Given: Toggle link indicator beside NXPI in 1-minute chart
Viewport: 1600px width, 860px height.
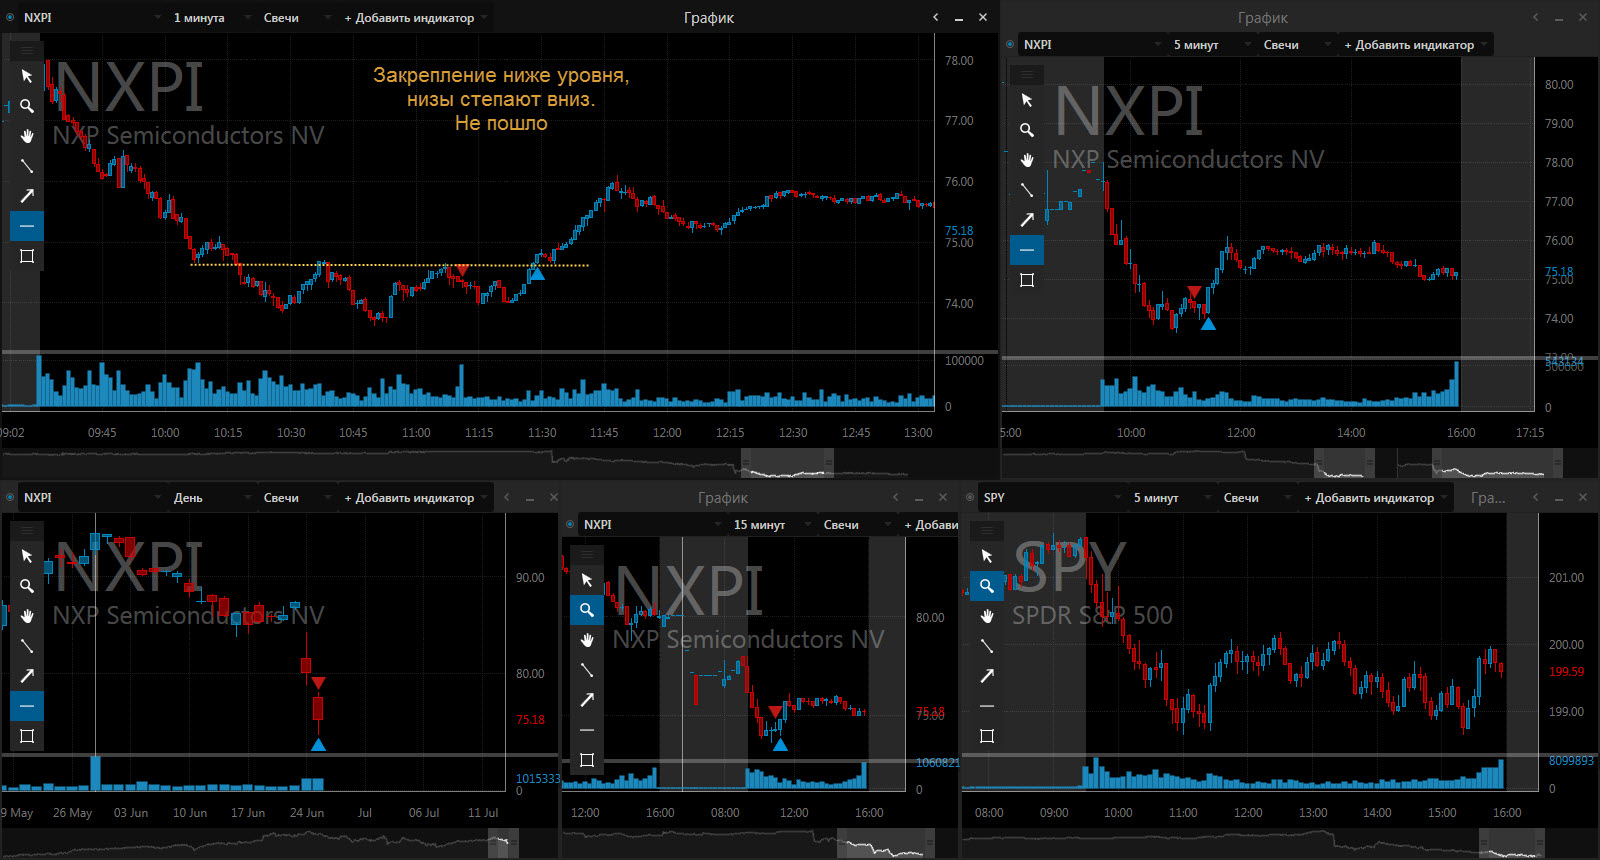Looking at the screenshot, I should point(10,17).
